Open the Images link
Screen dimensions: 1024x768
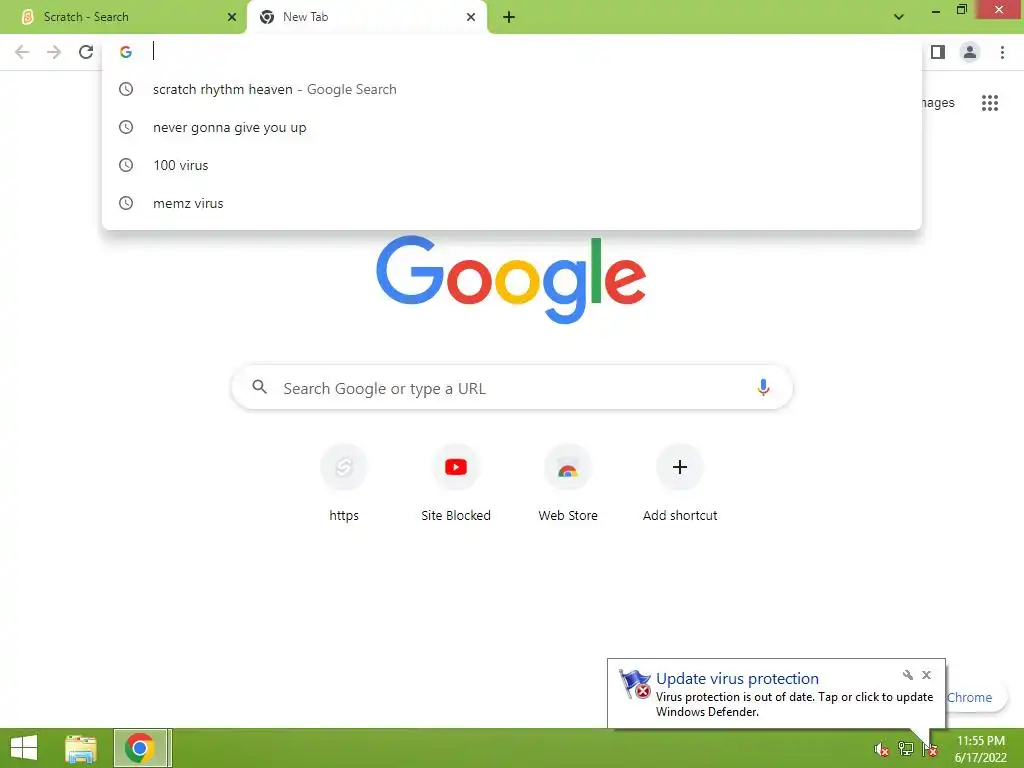click(938, 103)
